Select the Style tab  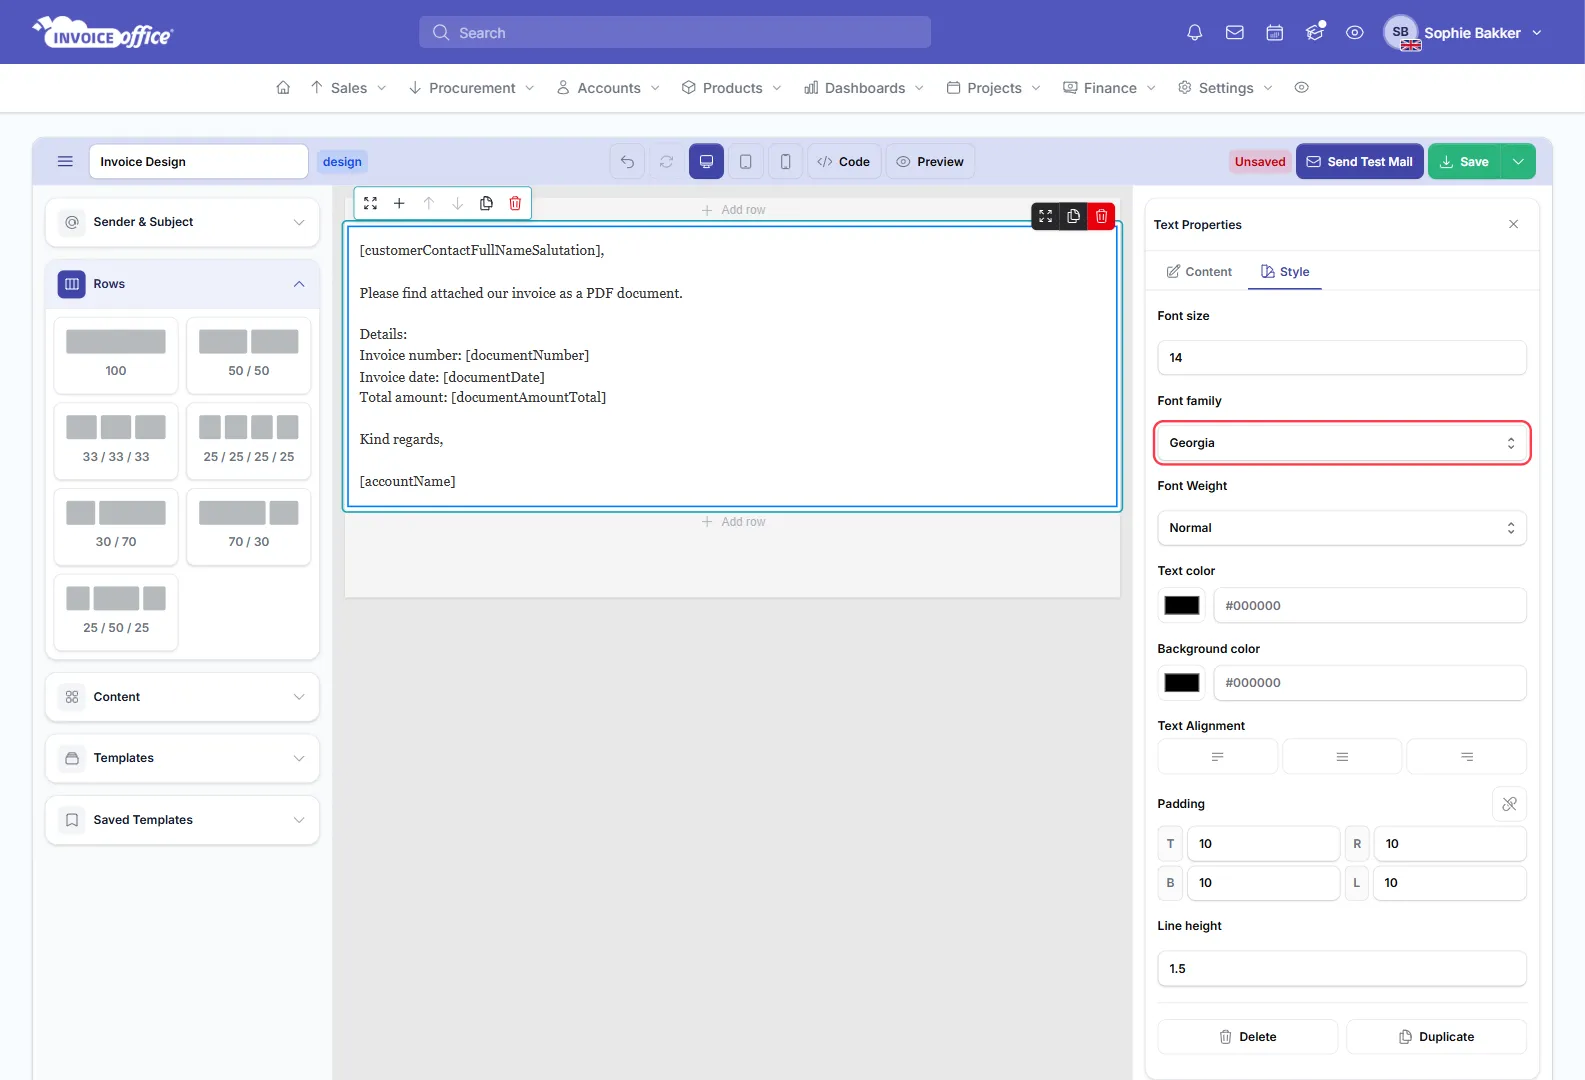pyautogui.click(x=1285, y=272)
